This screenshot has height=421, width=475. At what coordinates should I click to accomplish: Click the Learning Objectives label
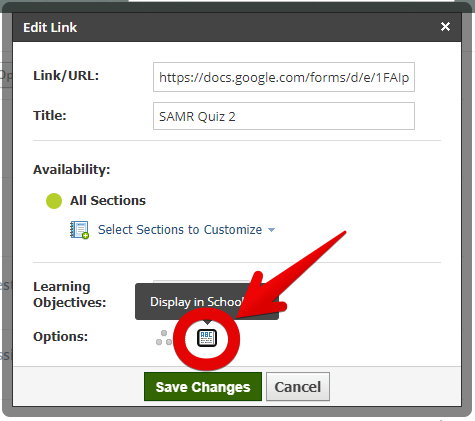tap(70, 294)
